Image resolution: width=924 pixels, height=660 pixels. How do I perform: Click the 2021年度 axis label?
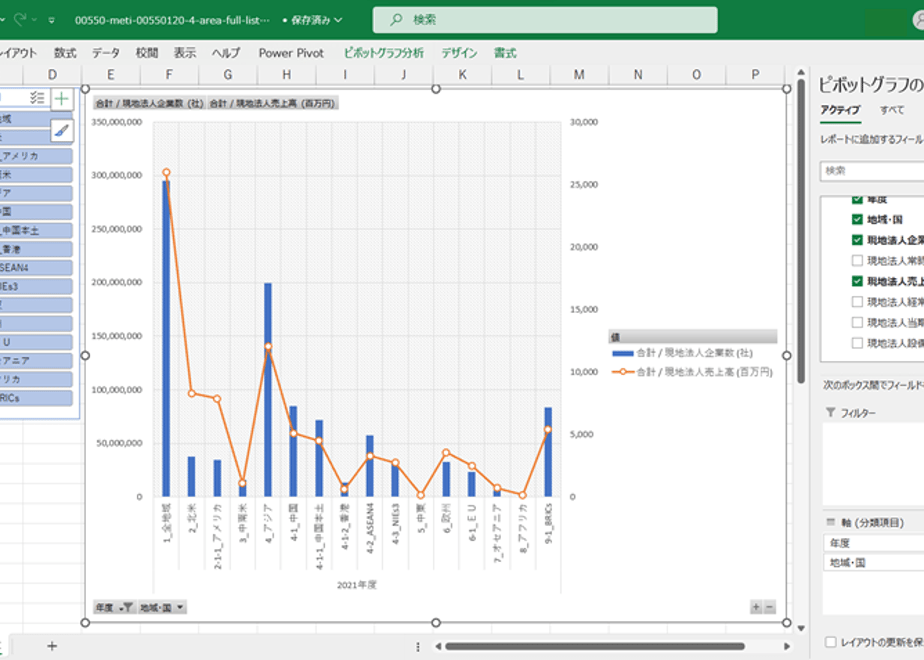click(x=357, y=585)
